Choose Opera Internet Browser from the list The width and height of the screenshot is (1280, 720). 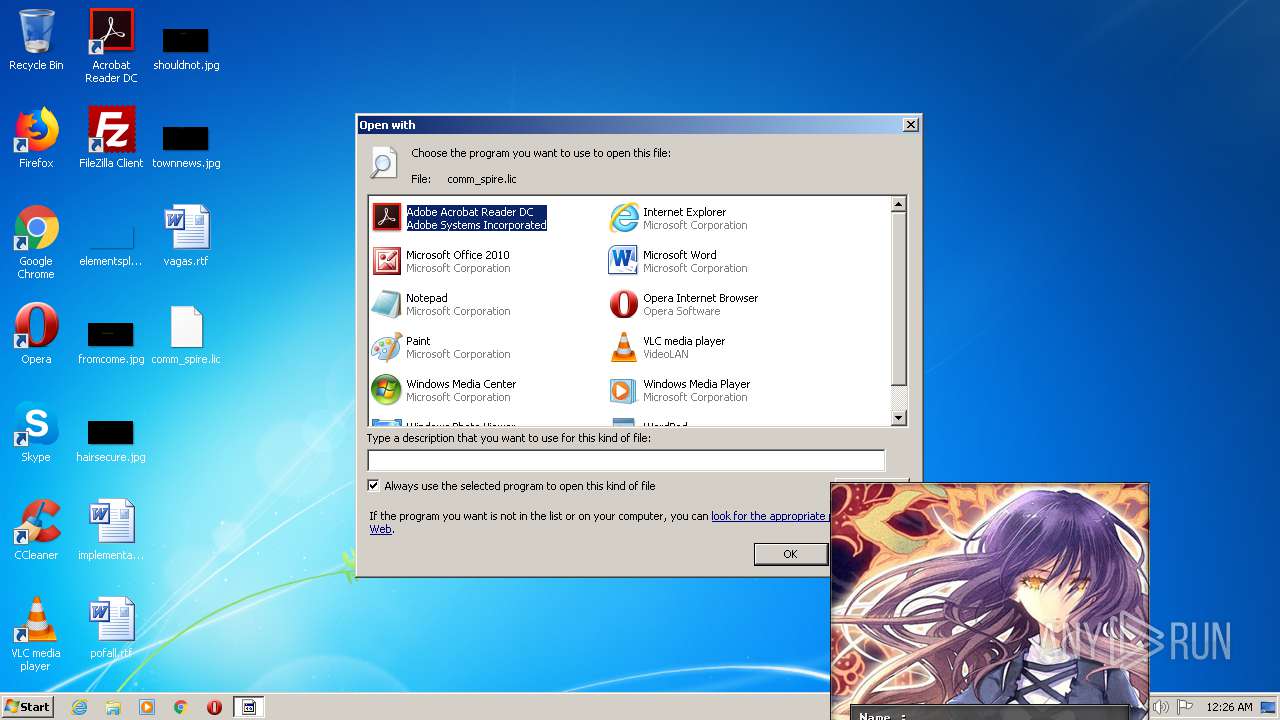(684, 304)
